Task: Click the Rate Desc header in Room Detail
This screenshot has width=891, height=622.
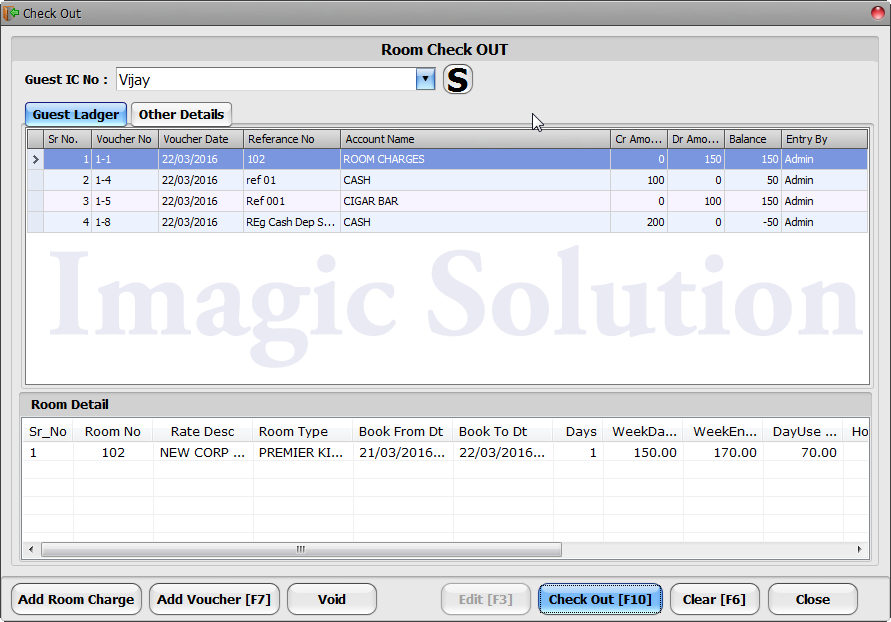Action: pyautogui.click(x=202, y=432)
